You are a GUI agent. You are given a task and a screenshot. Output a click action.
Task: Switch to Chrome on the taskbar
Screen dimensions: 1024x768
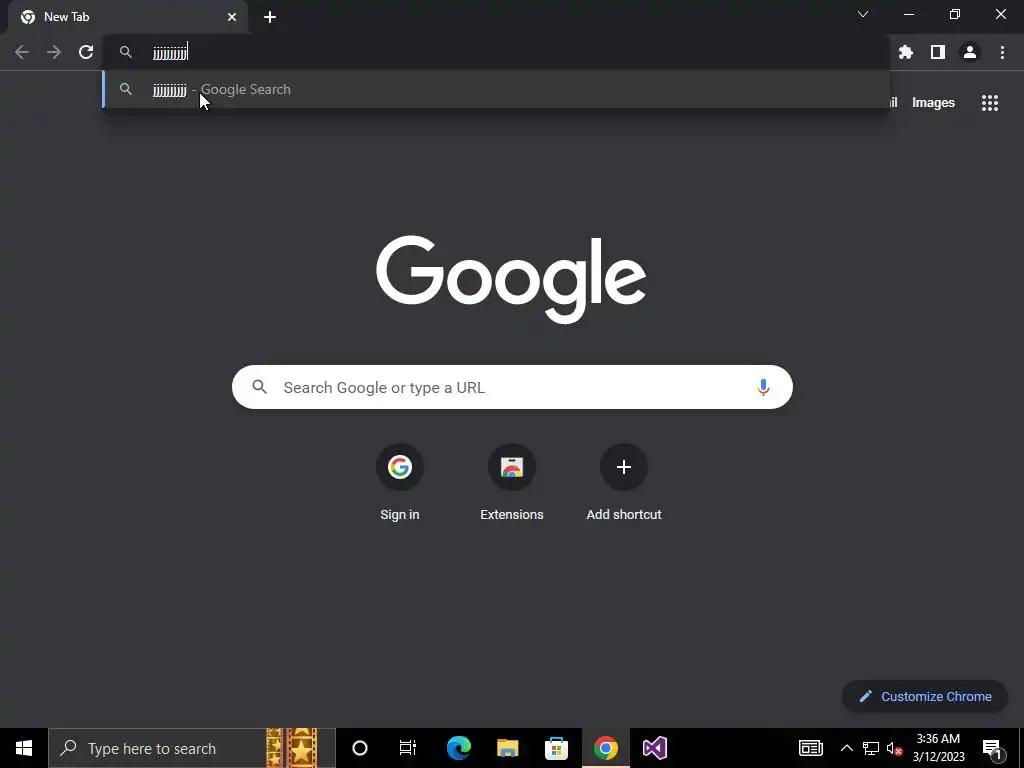click(x=605, y=748)
